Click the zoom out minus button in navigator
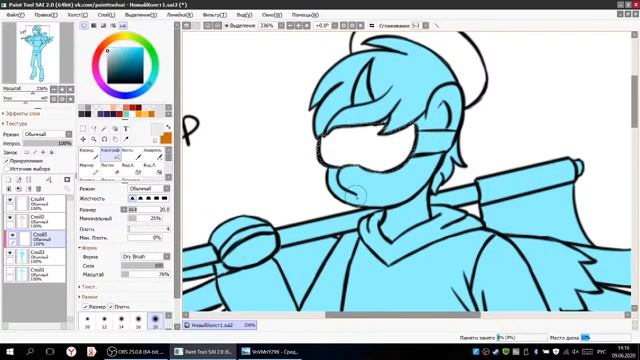The image size is (640, 360). [54, 89]
